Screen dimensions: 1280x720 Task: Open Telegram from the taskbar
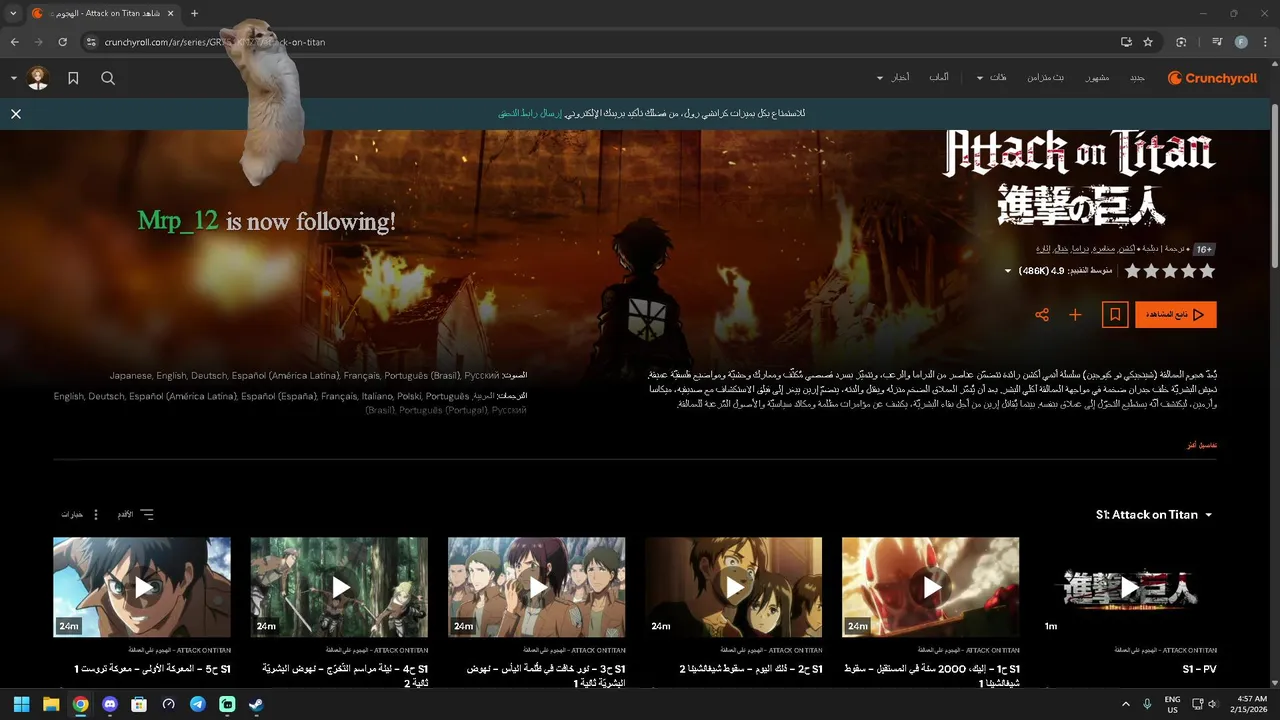(198, 704)
